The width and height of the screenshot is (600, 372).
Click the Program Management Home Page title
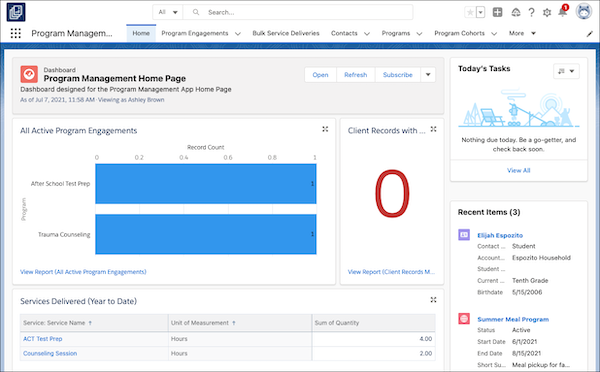tap(114, 78)
